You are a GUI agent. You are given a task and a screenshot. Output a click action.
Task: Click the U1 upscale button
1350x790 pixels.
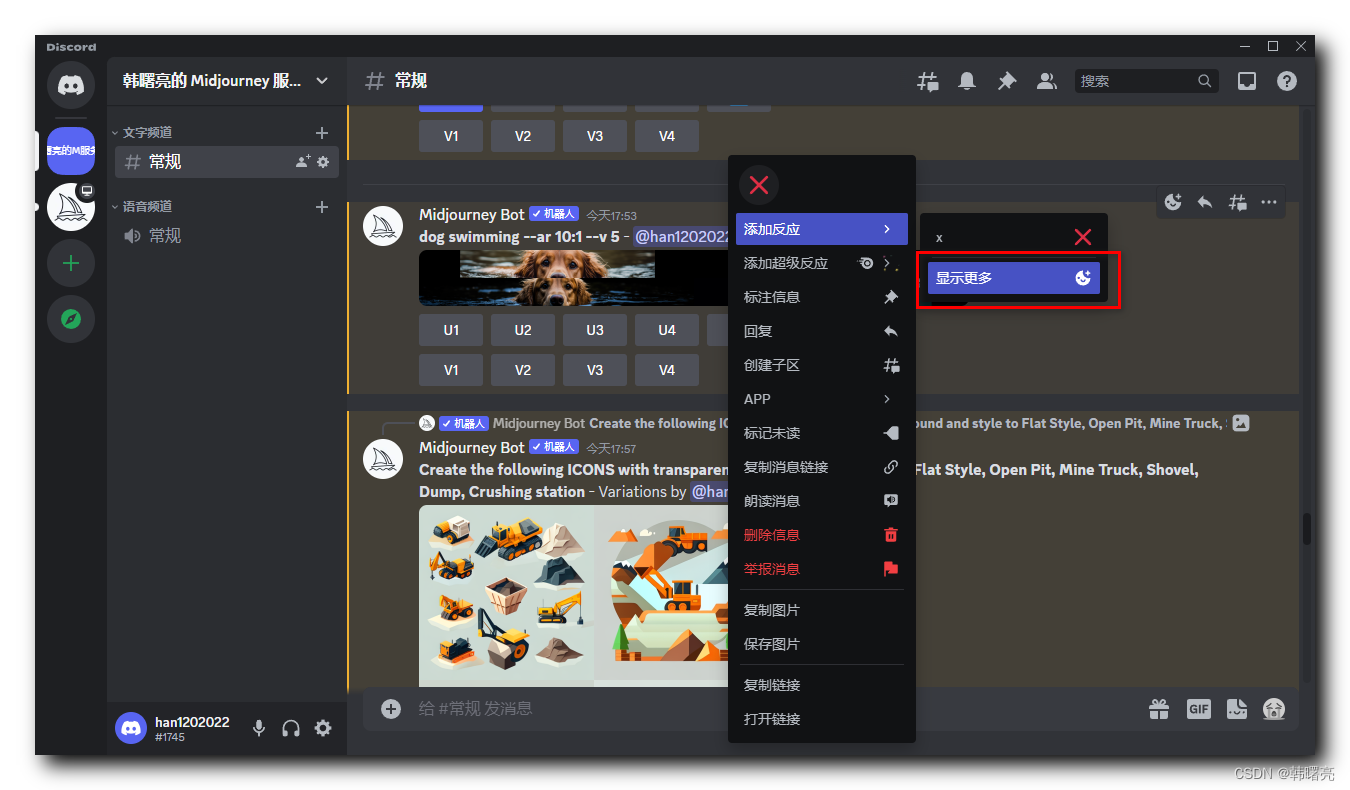[451, 330]
